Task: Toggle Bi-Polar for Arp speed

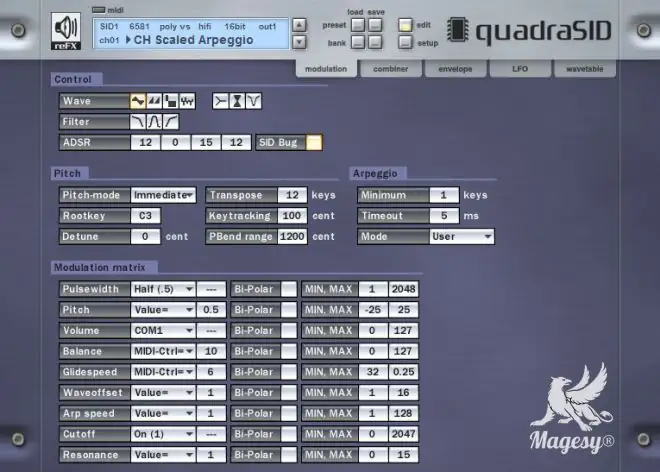Action: pyautogui.click(x=289, y=413)
